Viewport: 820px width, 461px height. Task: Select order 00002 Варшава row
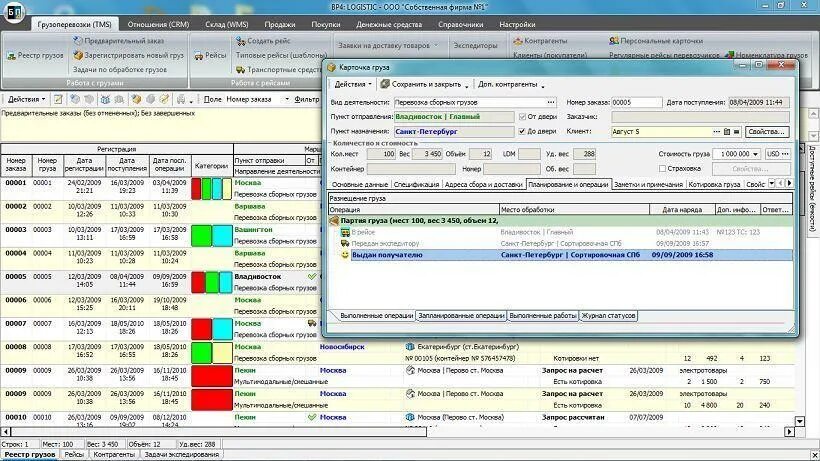pos(160,212)
